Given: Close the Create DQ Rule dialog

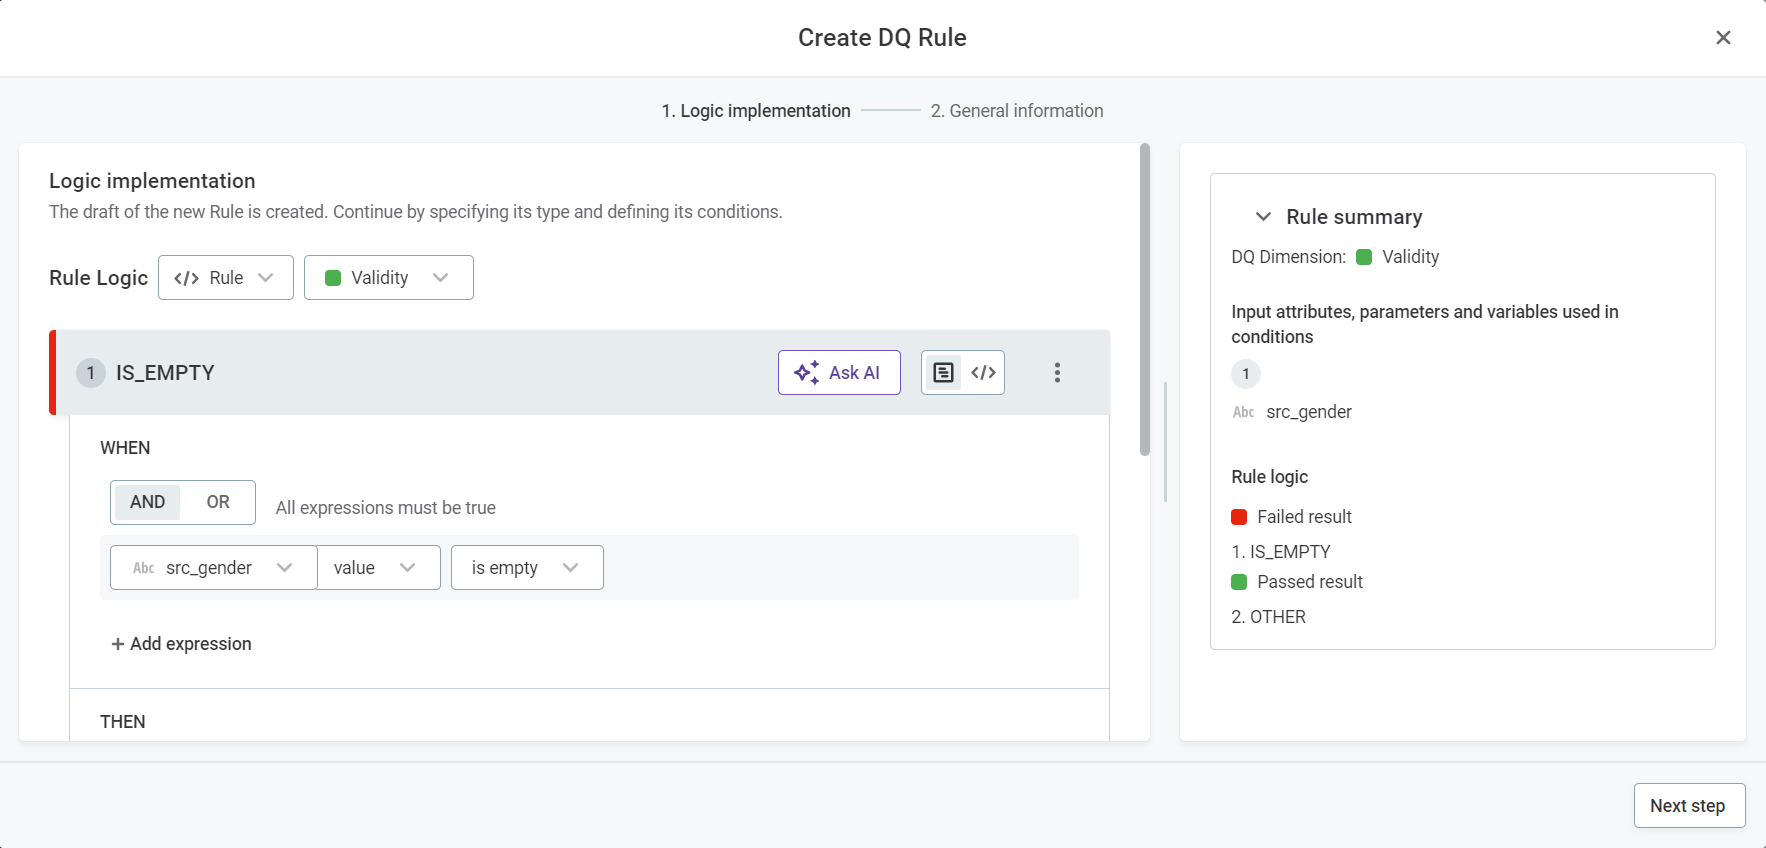Looking at the screenshot, I should point(1722,38).
